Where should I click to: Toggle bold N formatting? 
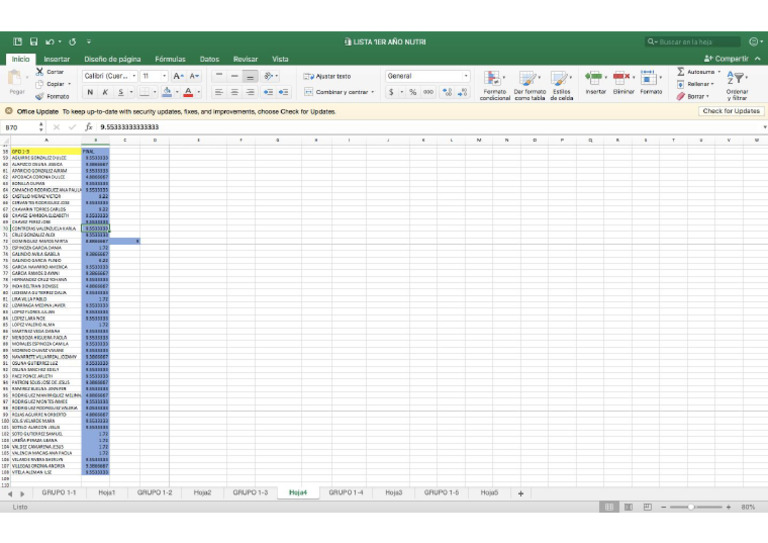coord(89,92)
